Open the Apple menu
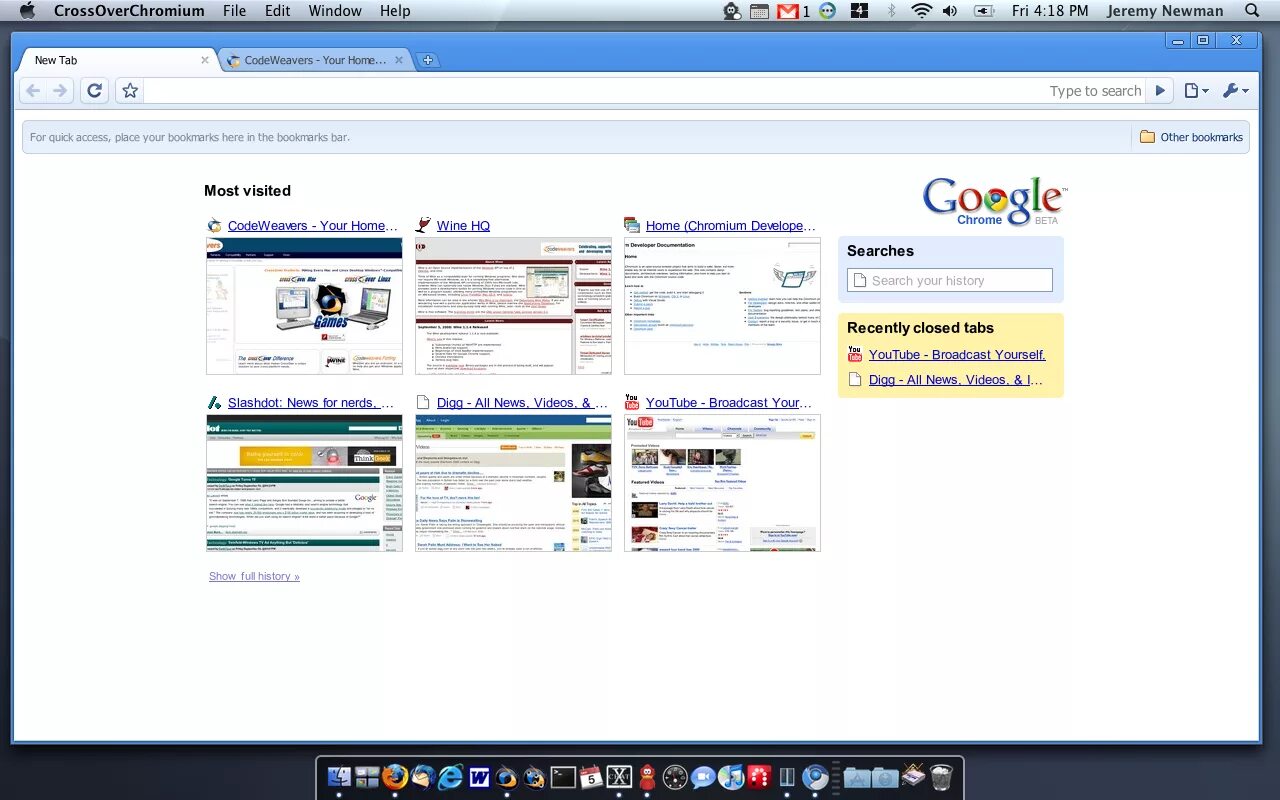 click(x=27, y=11)
